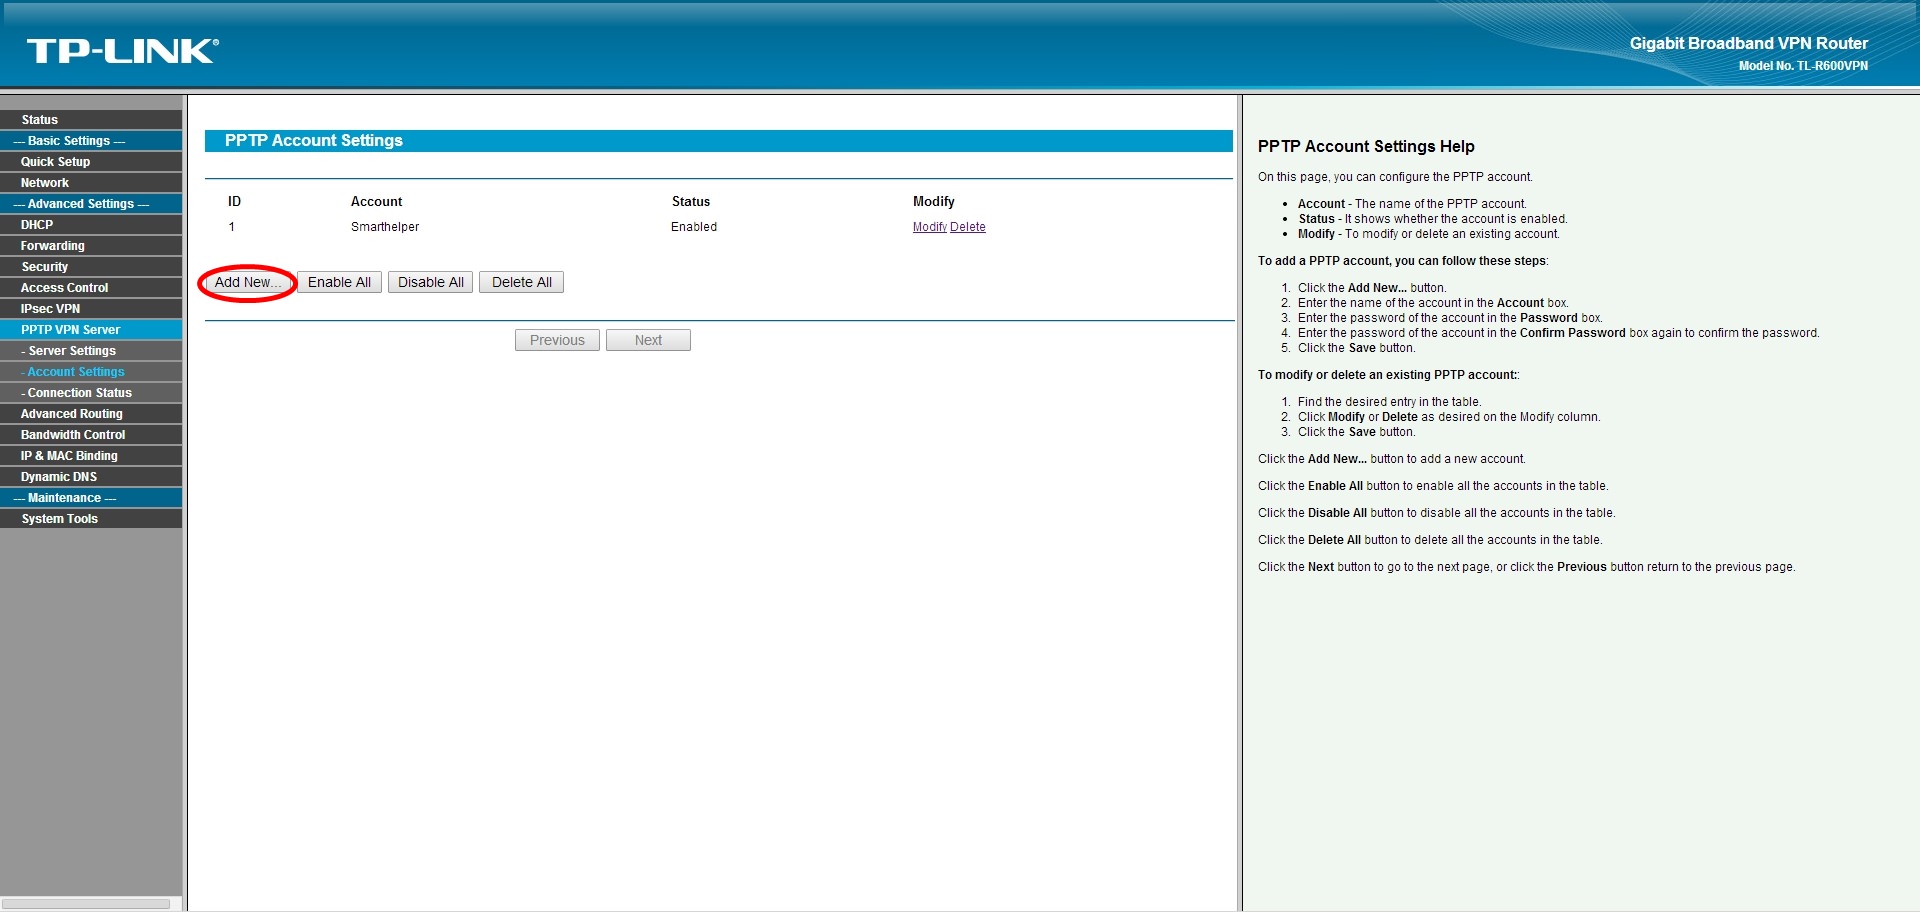Click the sidebar horizontal scrollbar
Screen dimensions: 1920x912
click(x=86, y=903)
